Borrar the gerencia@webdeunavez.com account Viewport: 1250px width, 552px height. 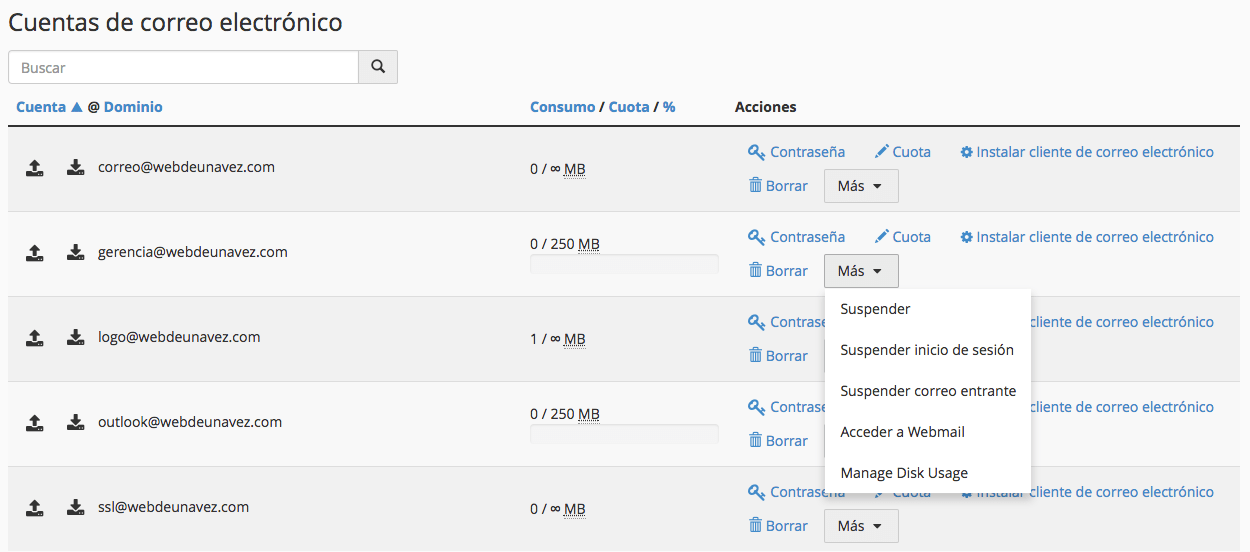click(778, 271)
